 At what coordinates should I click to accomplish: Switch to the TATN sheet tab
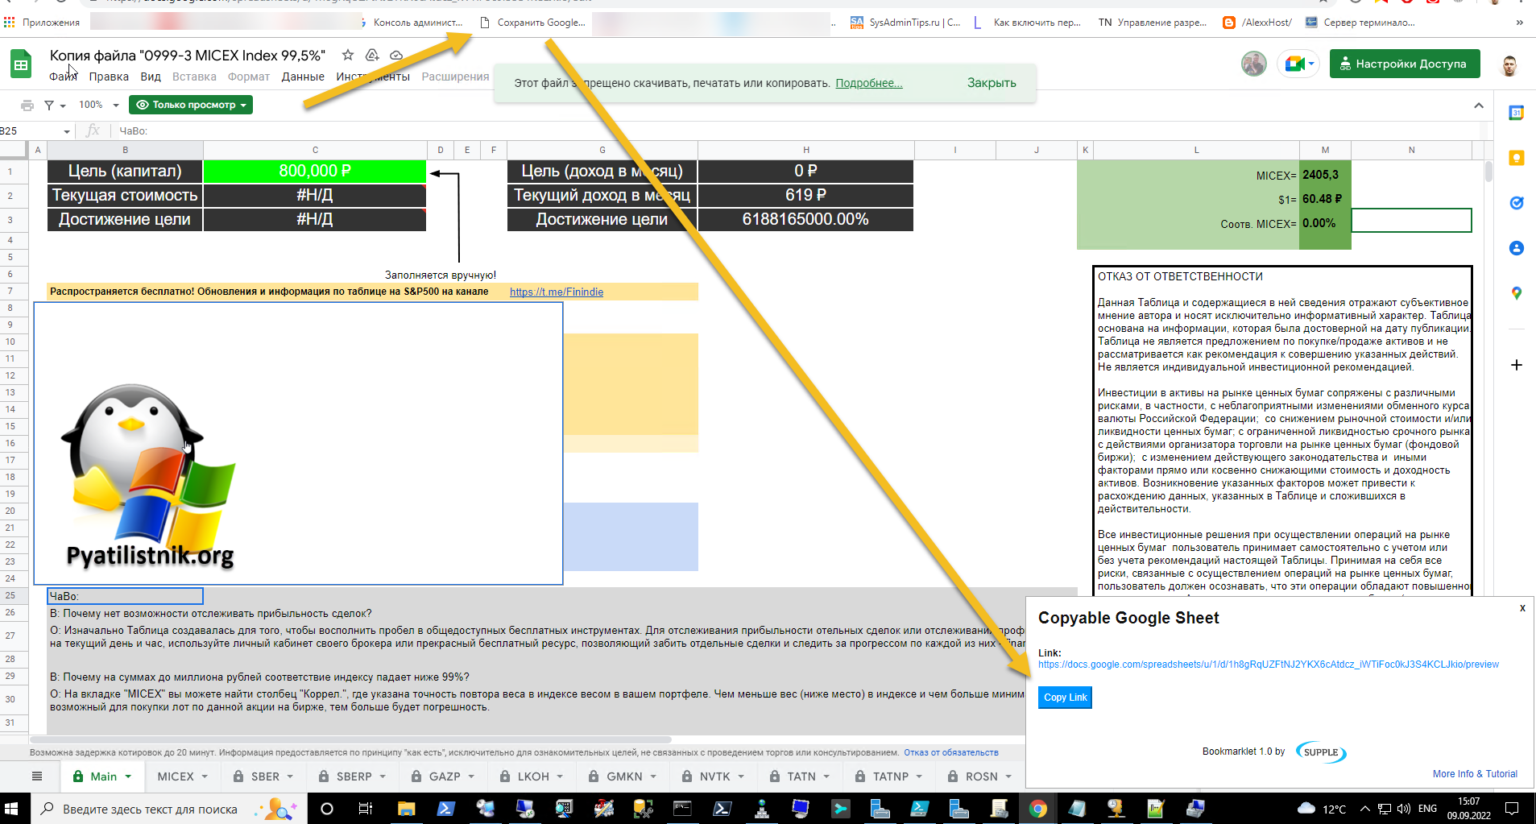point(801,776)
